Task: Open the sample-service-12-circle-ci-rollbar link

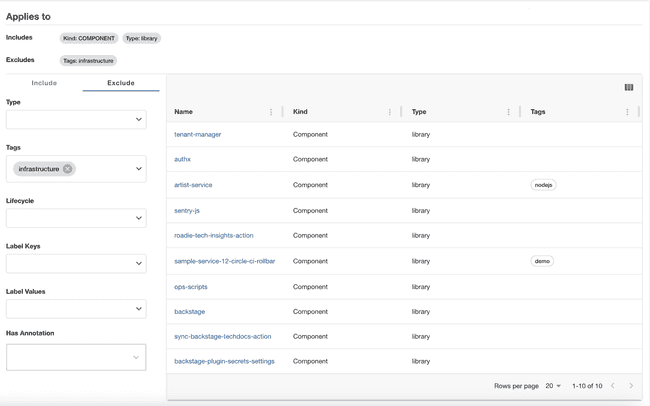Action: [225, 261]
